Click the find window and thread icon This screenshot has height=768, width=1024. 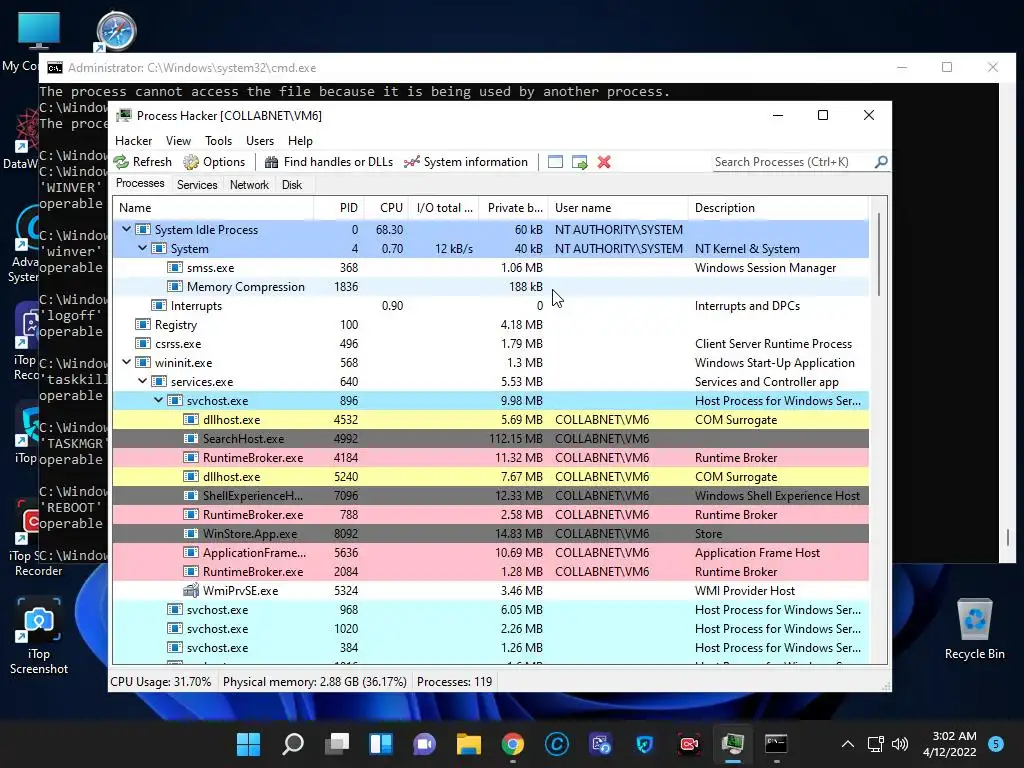579,162
